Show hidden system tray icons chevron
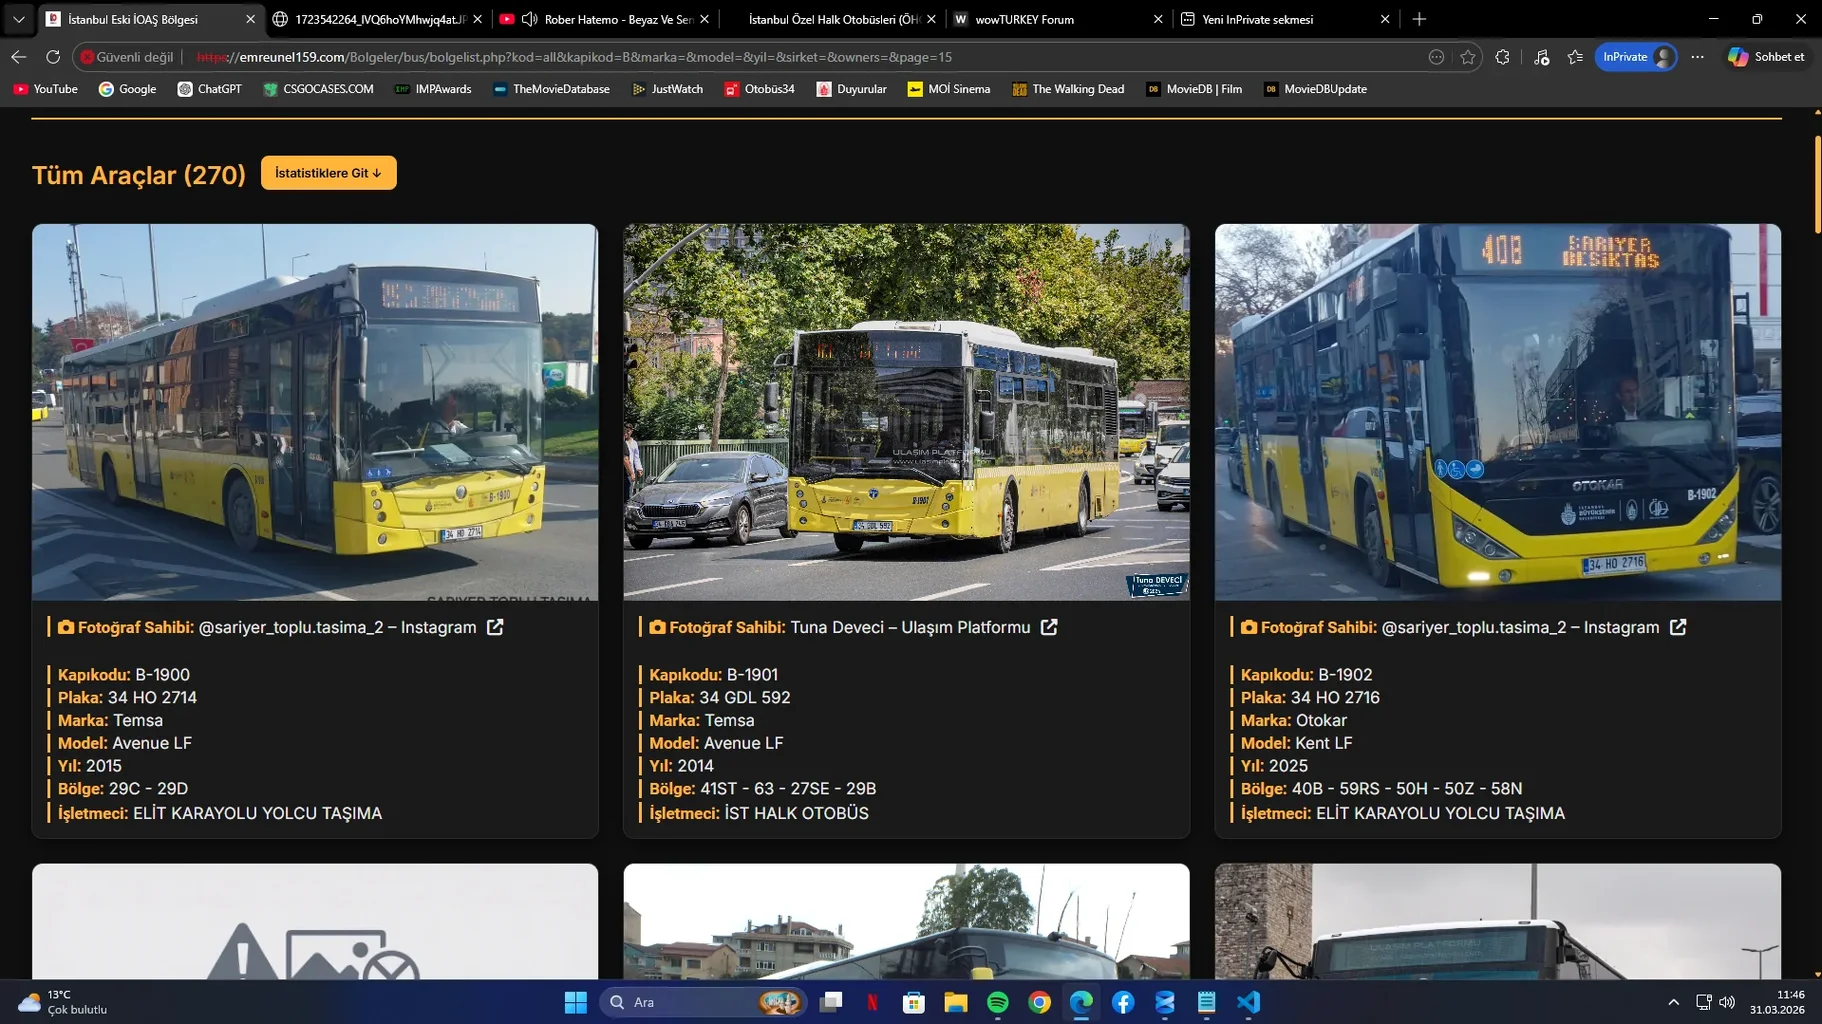1822x1024 pixels. click(x=1673, y=1002)
